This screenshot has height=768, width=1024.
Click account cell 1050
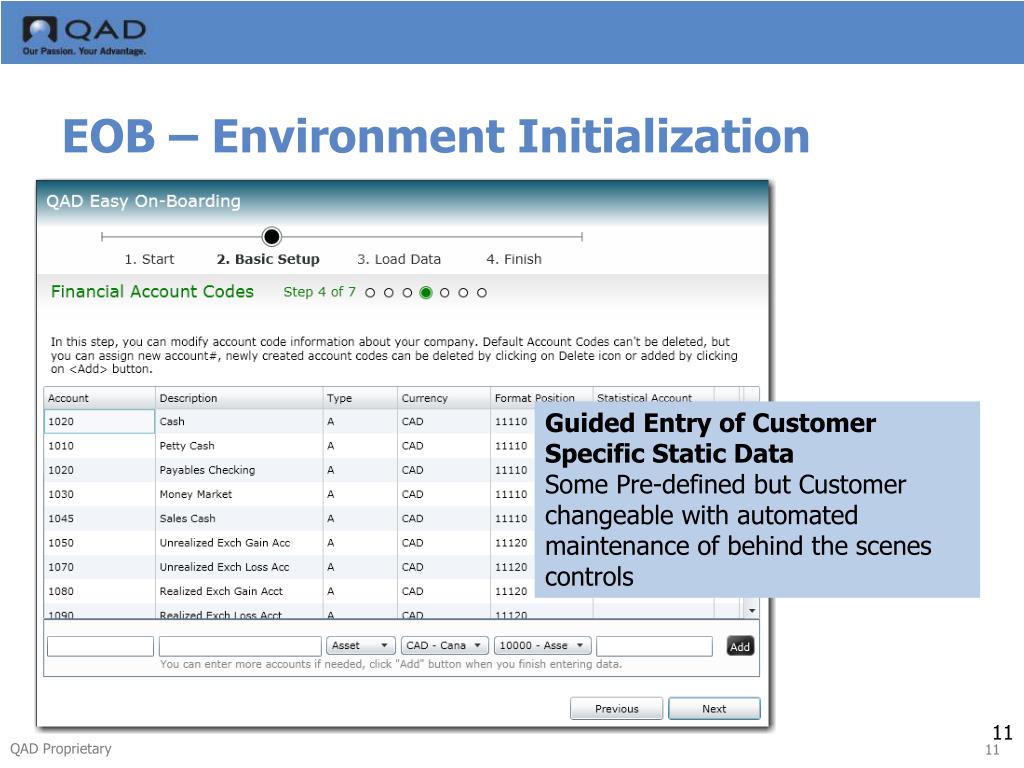tap(99, 543)
